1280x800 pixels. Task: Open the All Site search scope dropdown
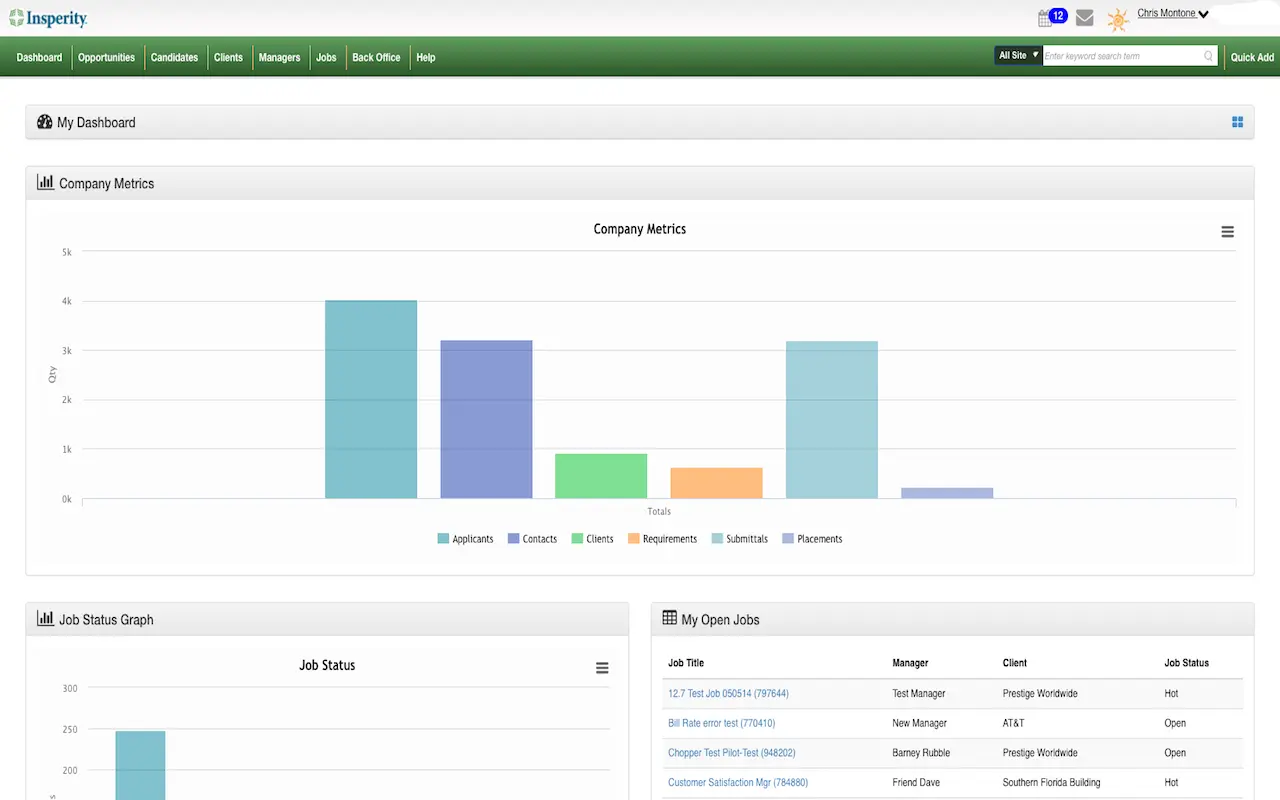click(1017, 55)
